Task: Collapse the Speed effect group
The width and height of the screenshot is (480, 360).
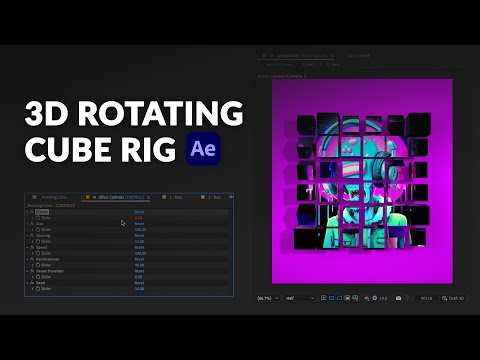Action: 27,247
